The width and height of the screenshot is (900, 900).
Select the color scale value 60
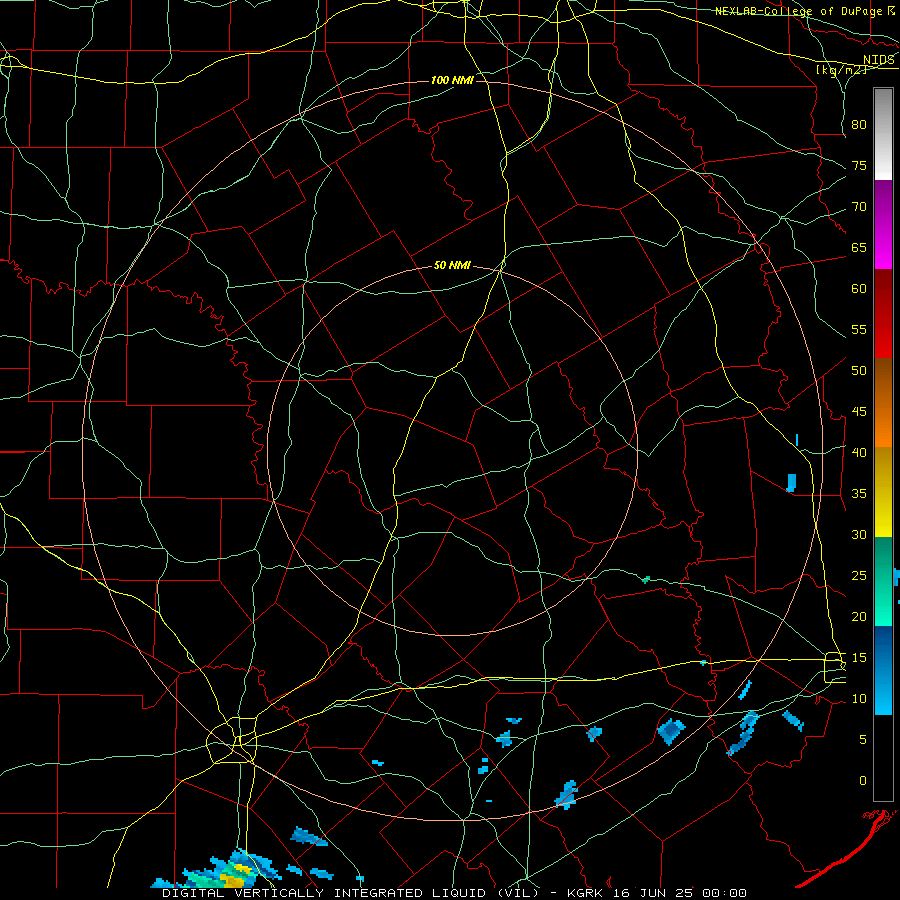tap(859, 289)
